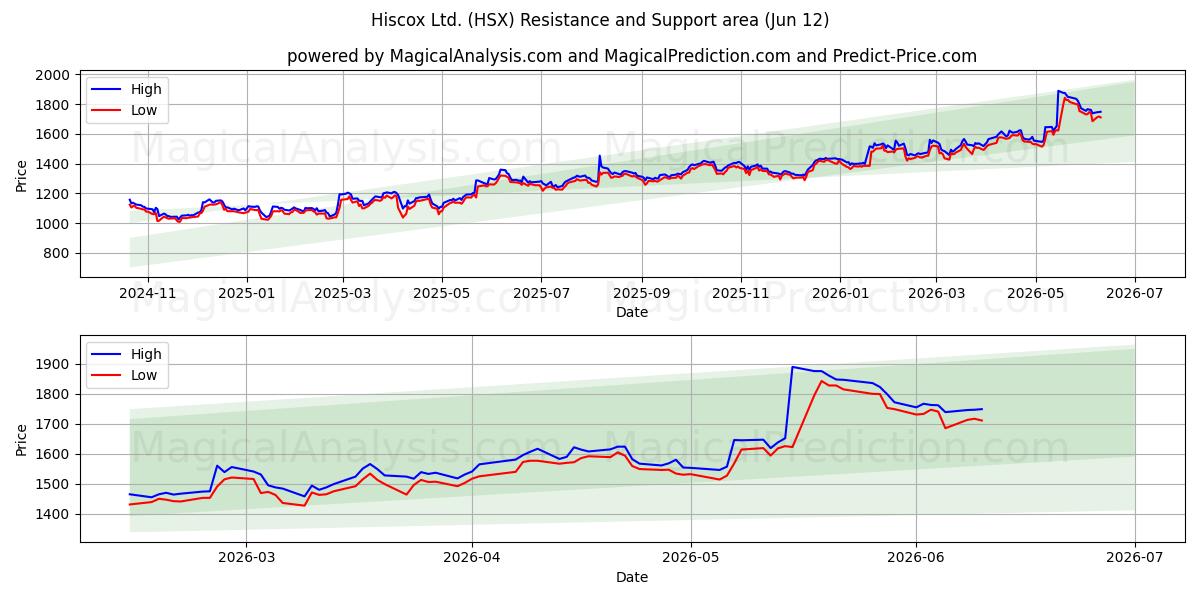Click the 800 price tick in top chart
Image resolution: width=1200 pixels, height=600 pixels.
58,253
